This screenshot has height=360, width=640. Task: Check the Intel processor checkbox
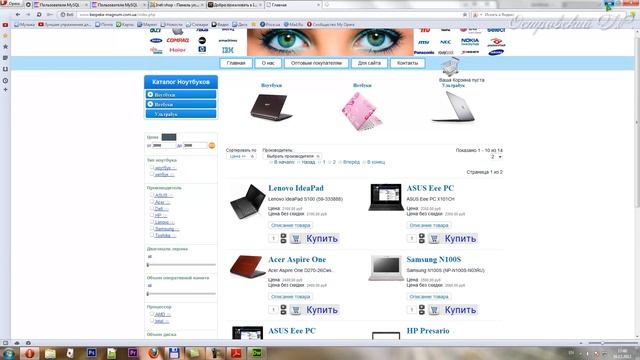(152, 321)
